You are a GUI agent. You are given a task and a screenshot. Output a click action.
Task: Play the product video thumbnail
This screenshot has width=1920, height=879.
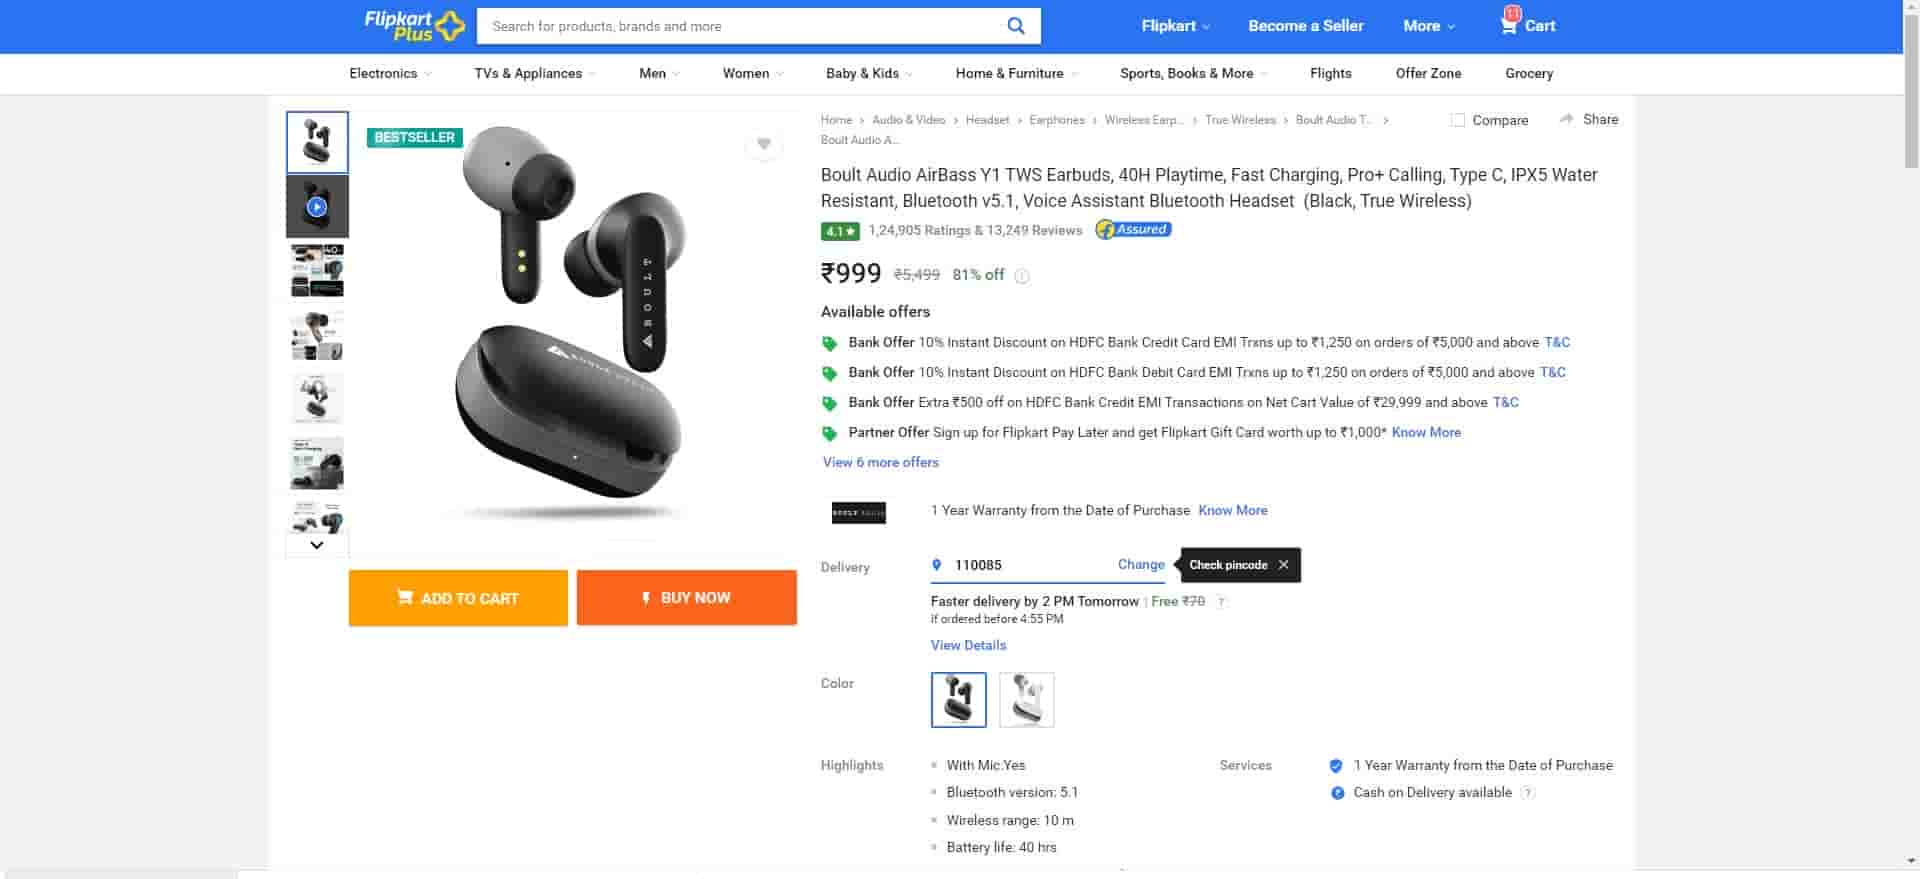(317, 207)
